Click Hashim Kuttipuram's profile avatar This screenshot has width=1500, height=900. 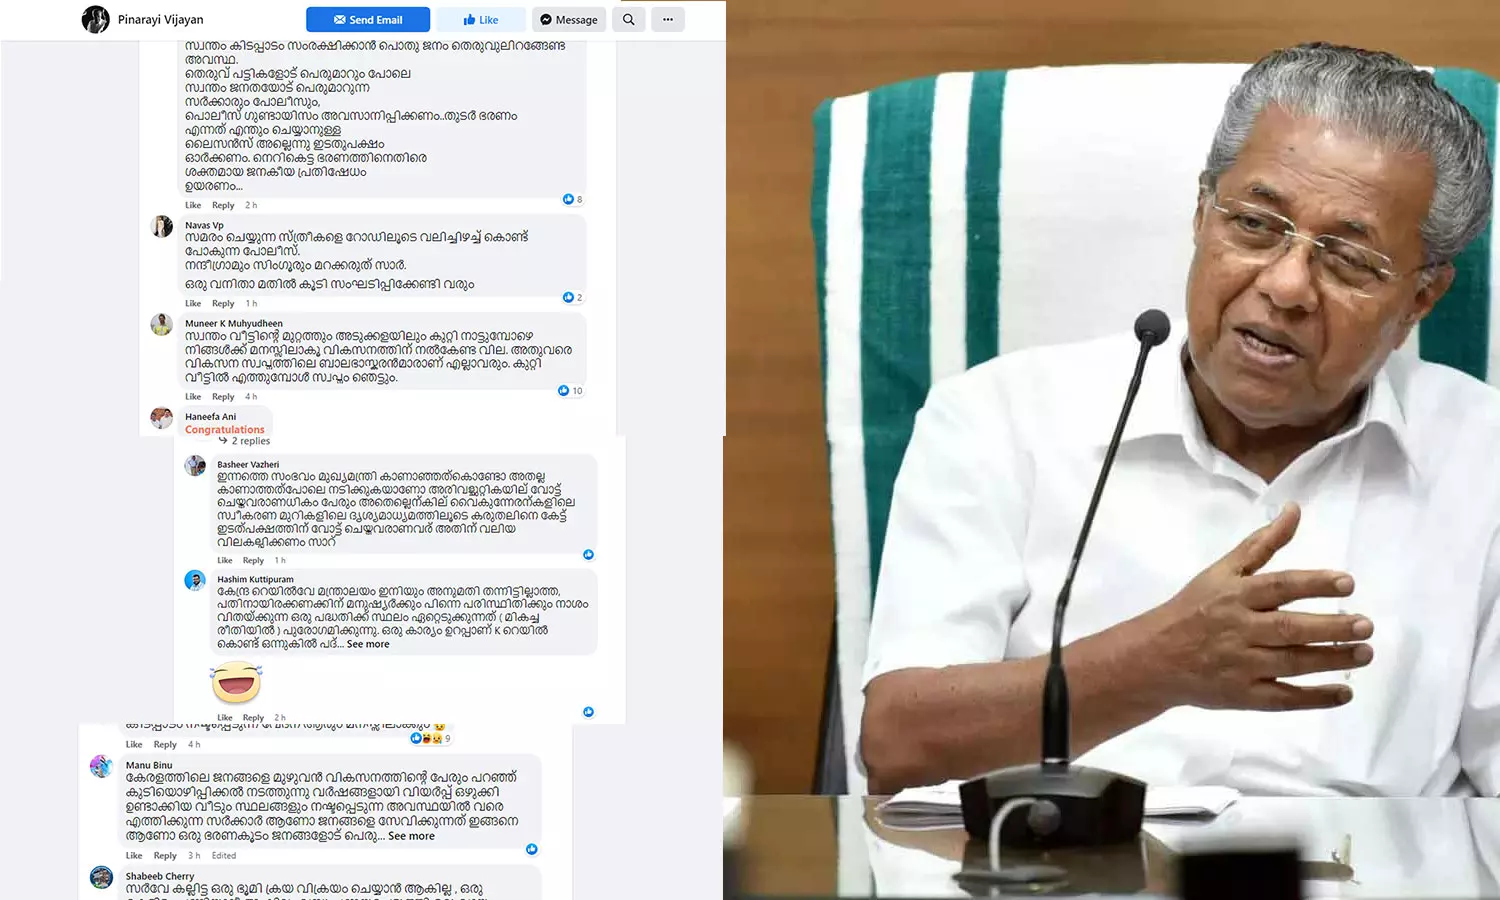[x=195, y=581]
